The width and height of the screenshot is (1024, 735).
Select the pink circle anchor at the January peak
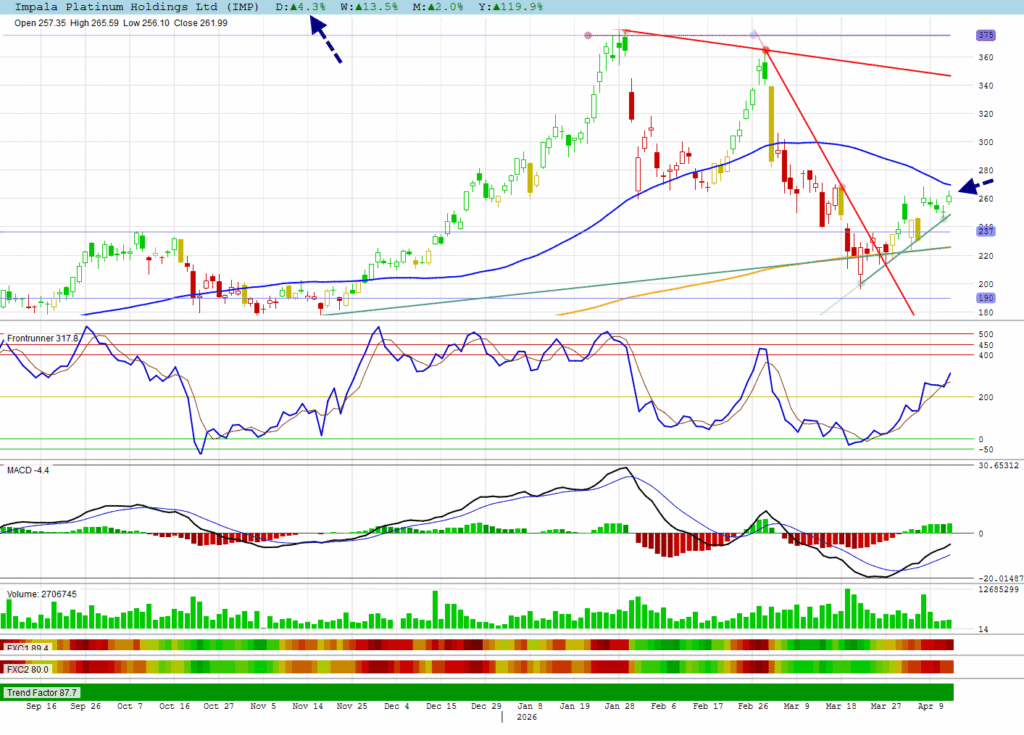(589, 35)
